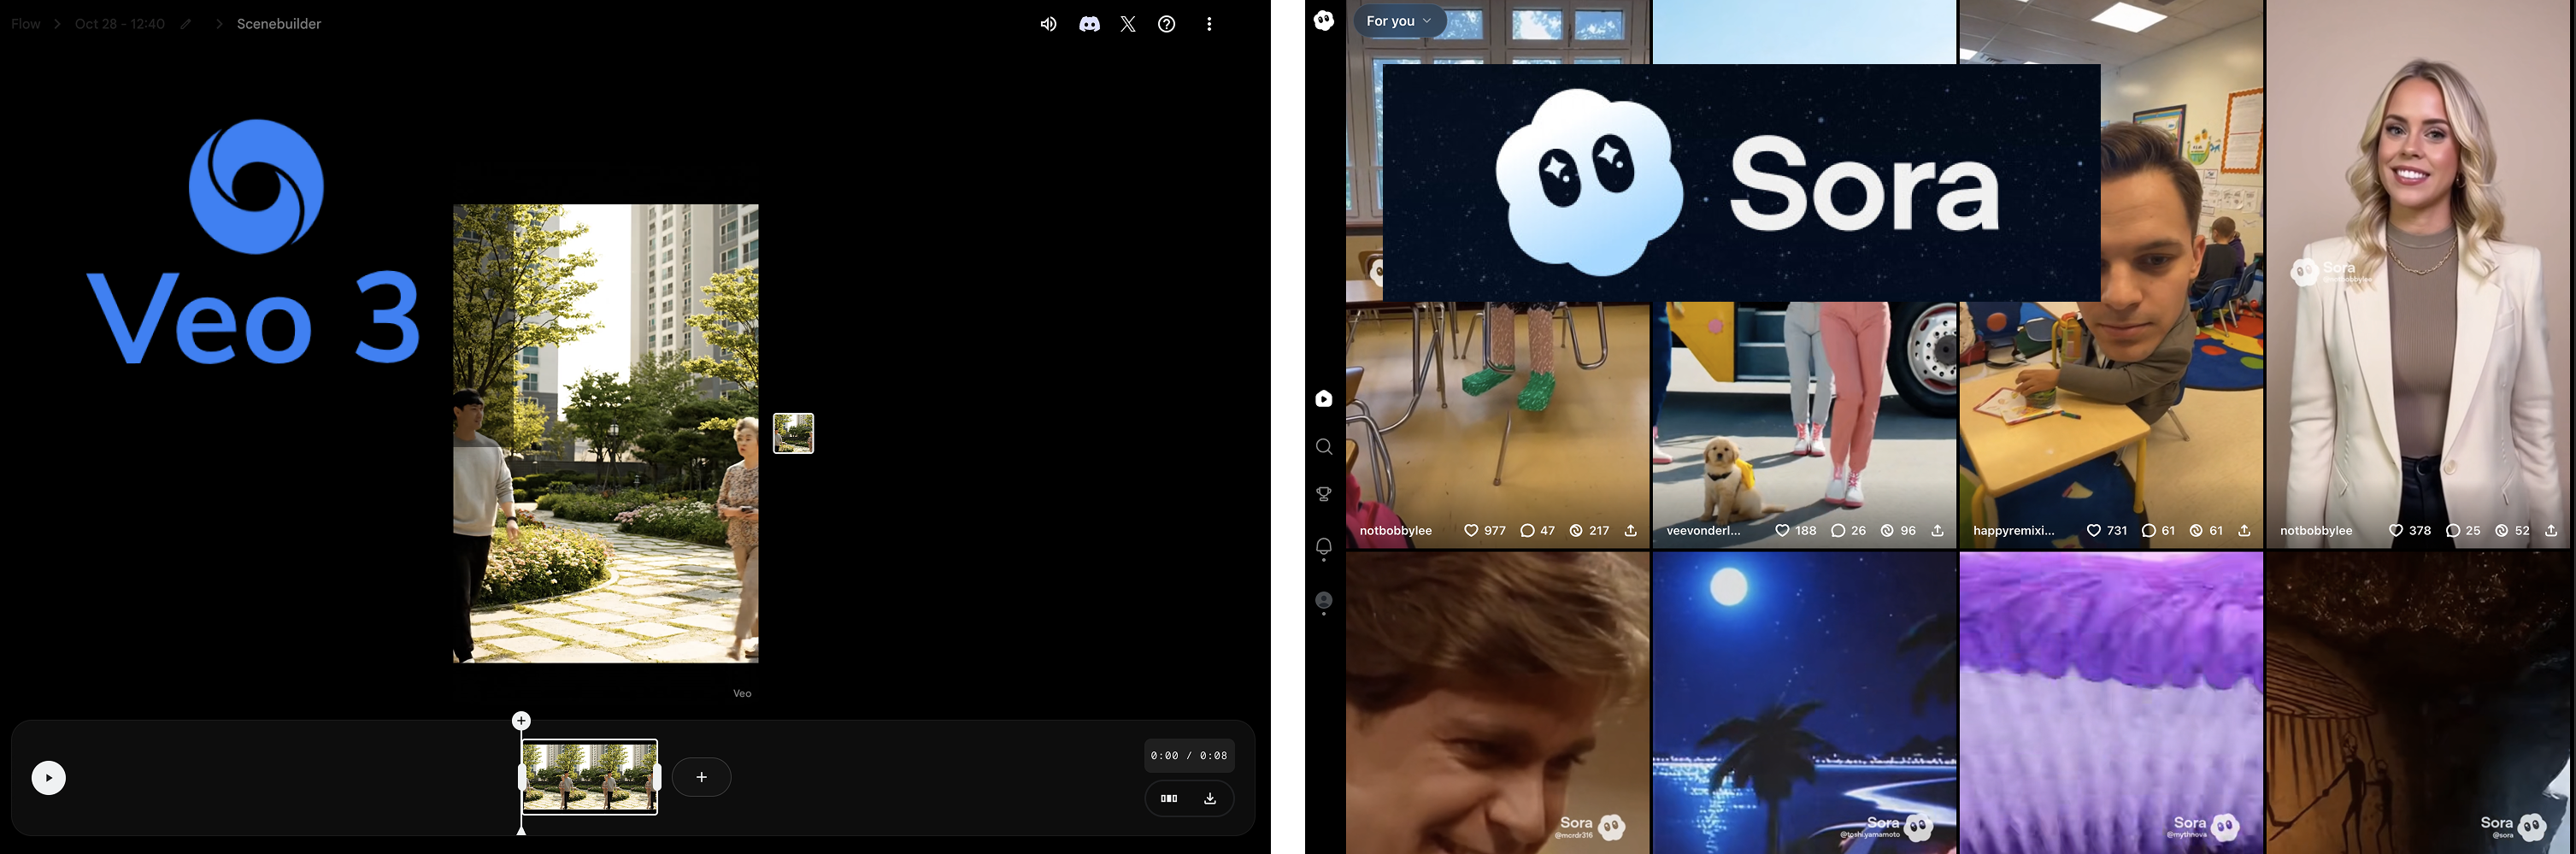The height and width of the screenshot is (854, 2576).
Task: Click the remix icon showing 96
Action: point(1887,531)
